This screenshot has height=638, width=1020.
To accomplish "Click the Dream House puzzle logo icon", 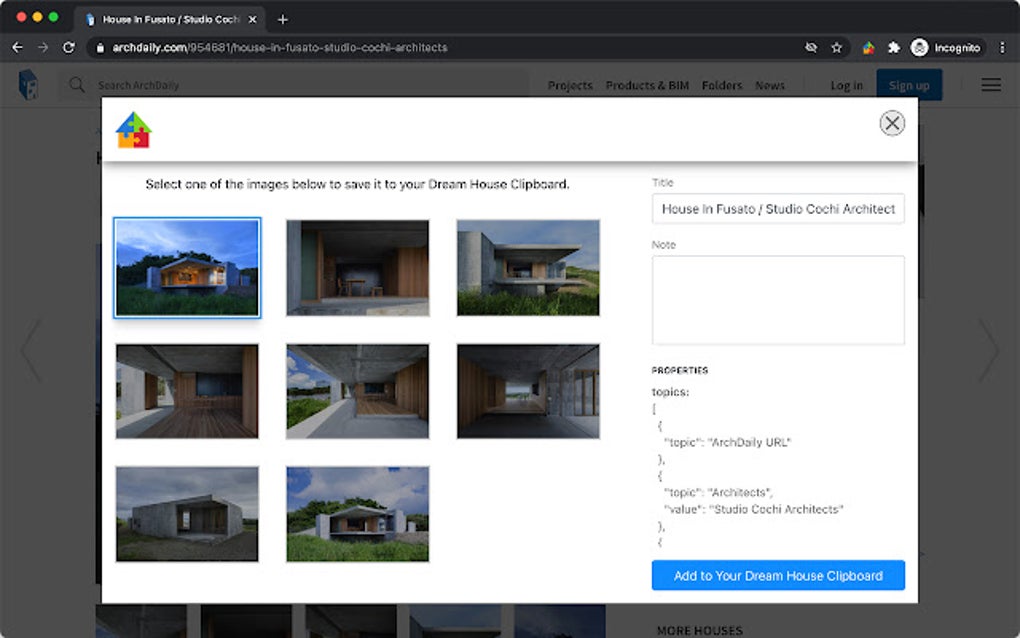I will 133,131.
